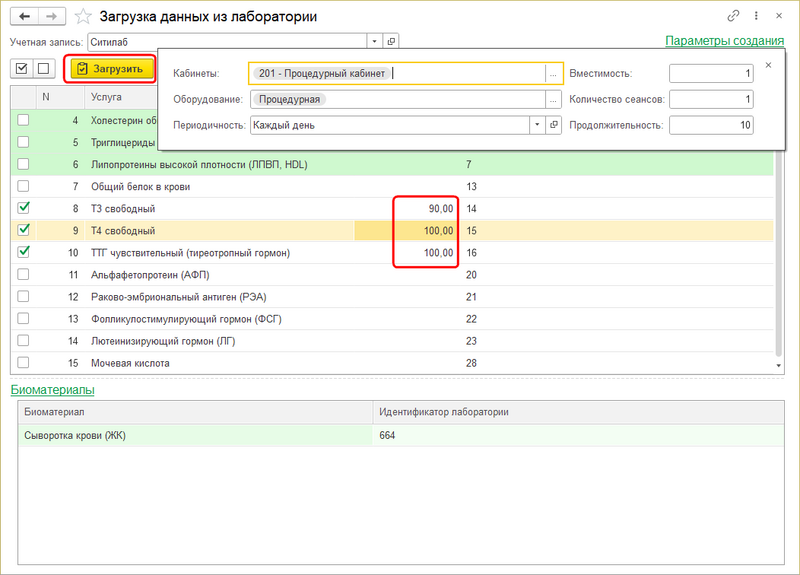Expand the Периодичность dropdown list
The width and height of the screenshot is (800, 575).
click(x=537, y=125)
